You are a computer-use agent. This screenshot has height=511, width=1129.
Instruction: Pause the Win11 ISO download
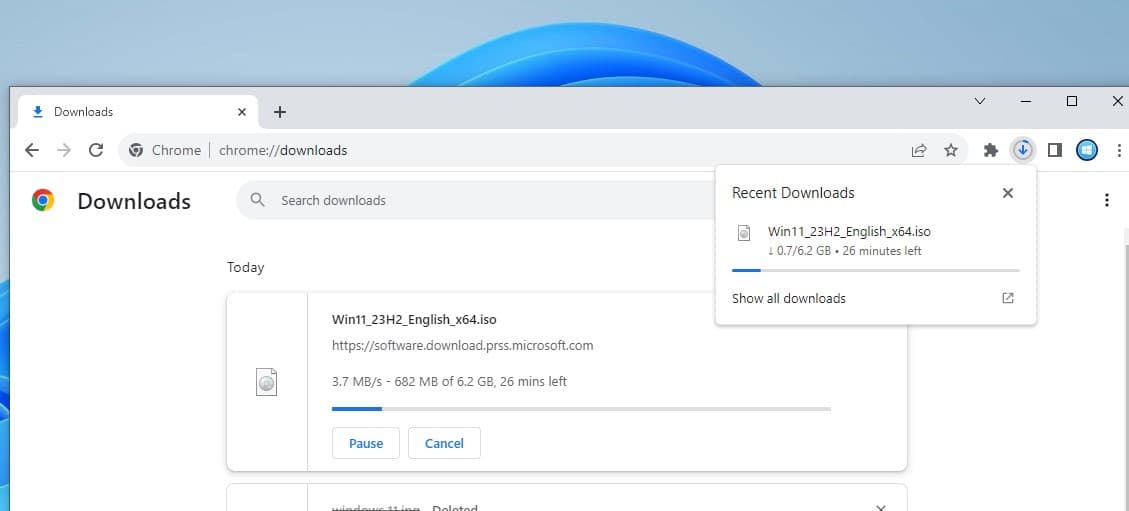(x=365, y=443)
